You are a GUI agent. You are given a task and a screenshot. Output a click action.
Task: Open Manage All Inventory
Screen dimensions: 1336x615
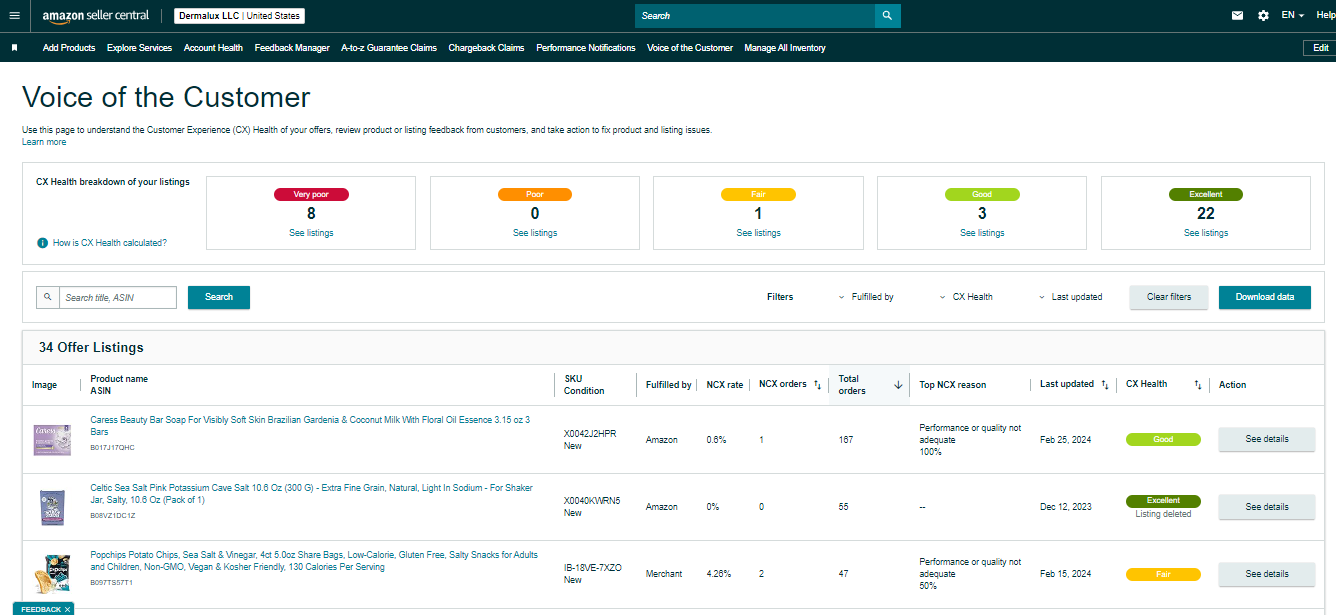click(x=785, y=48)
